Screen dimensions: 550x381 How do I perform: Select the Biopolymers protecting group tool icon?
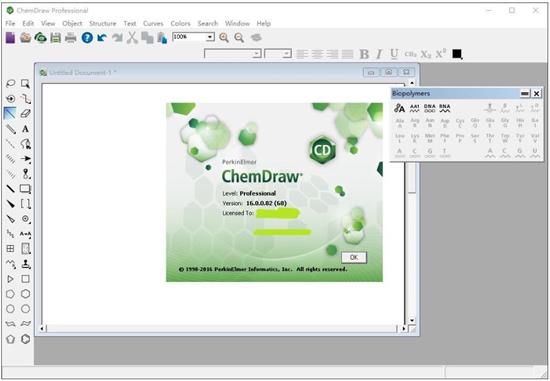click(399, 108)
